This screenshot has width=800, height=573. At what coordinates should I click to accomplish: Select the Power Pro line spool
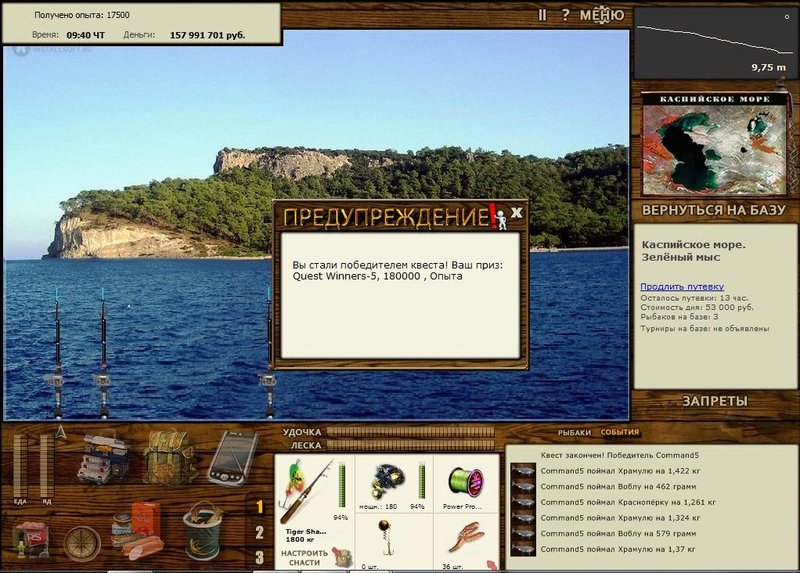[x=465, y=482]
